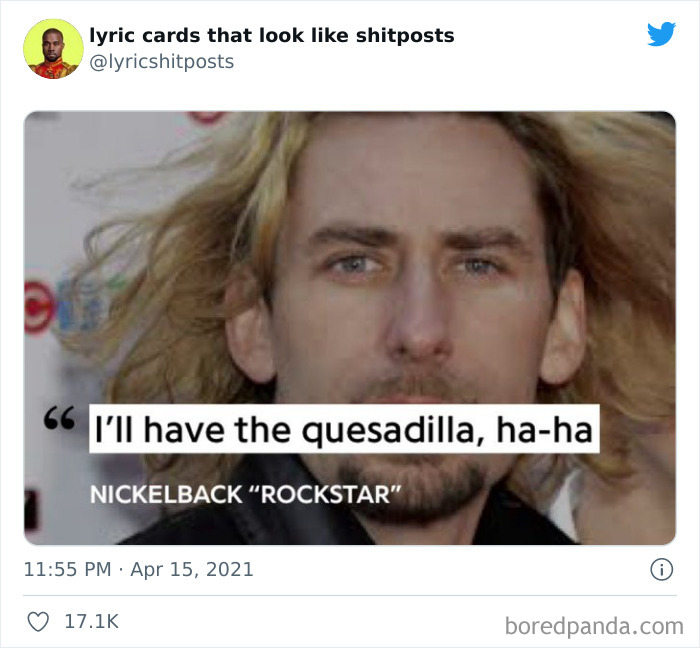Open "lyric cards that look like shitposts" profile name
Screen dimensions: 700x648
272,36
